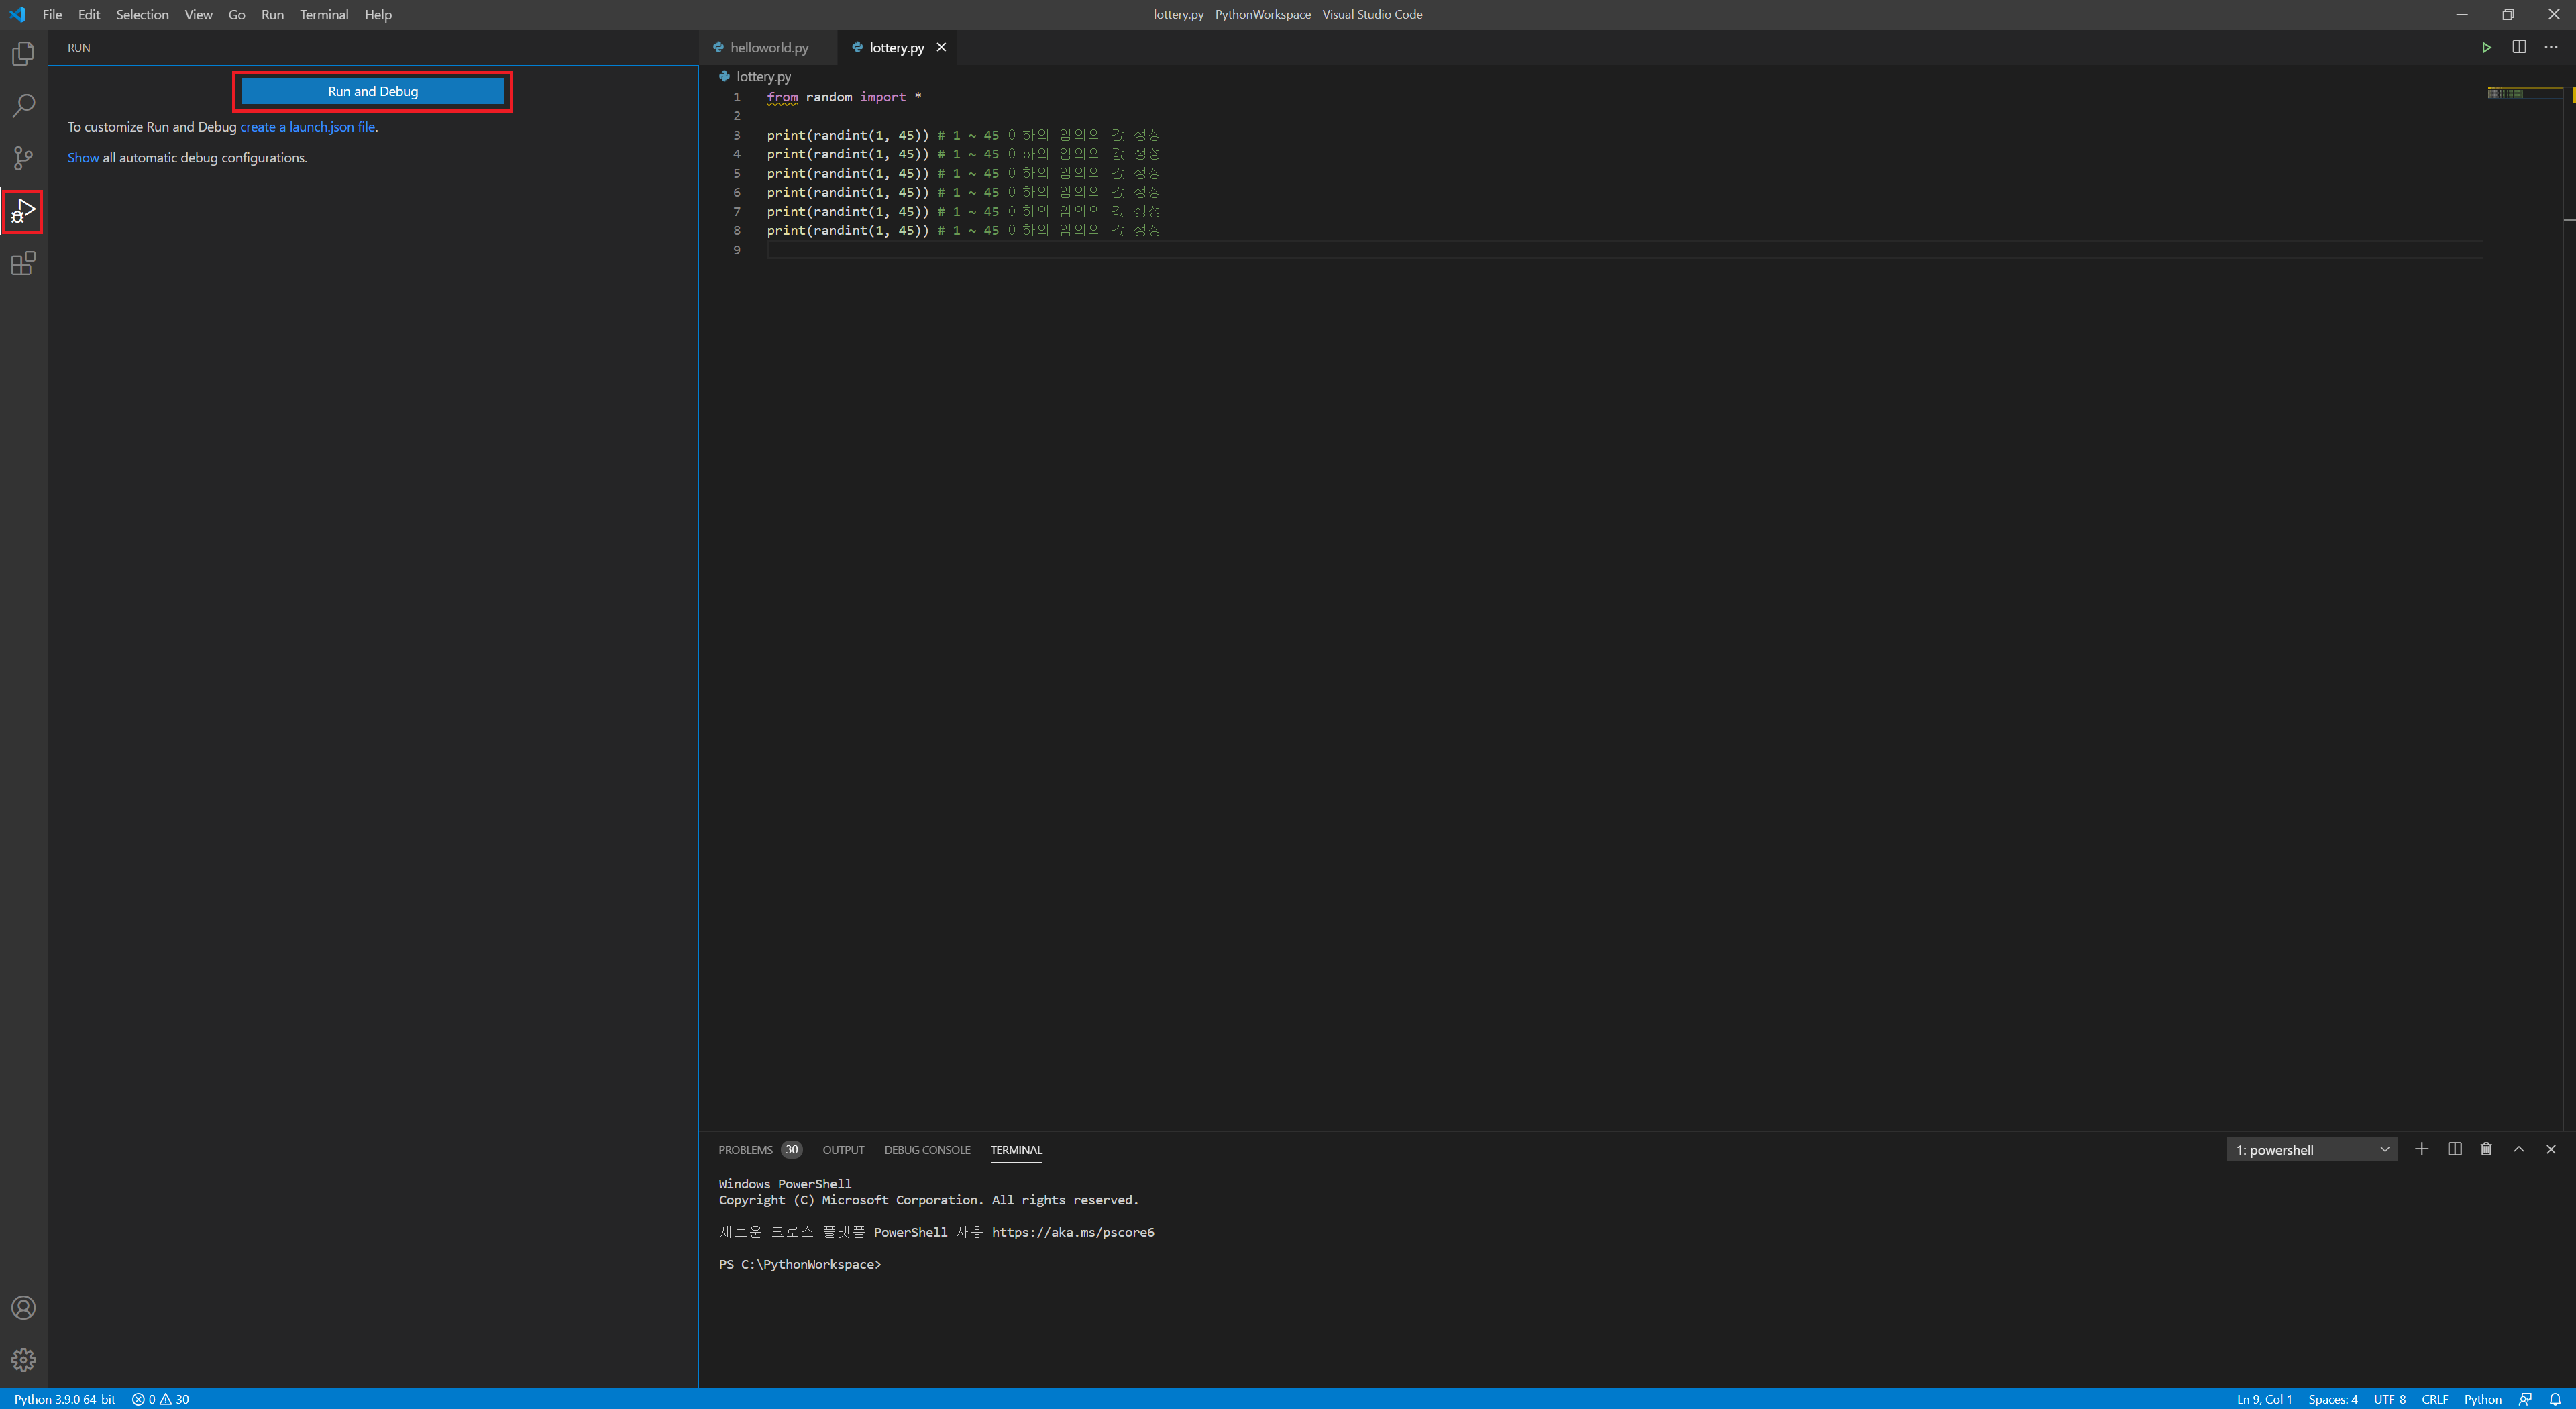Image resolution: width=2576 pixels, height=1409 pixels.
Task: Click the create a launch.json file link
Action: 307,127
